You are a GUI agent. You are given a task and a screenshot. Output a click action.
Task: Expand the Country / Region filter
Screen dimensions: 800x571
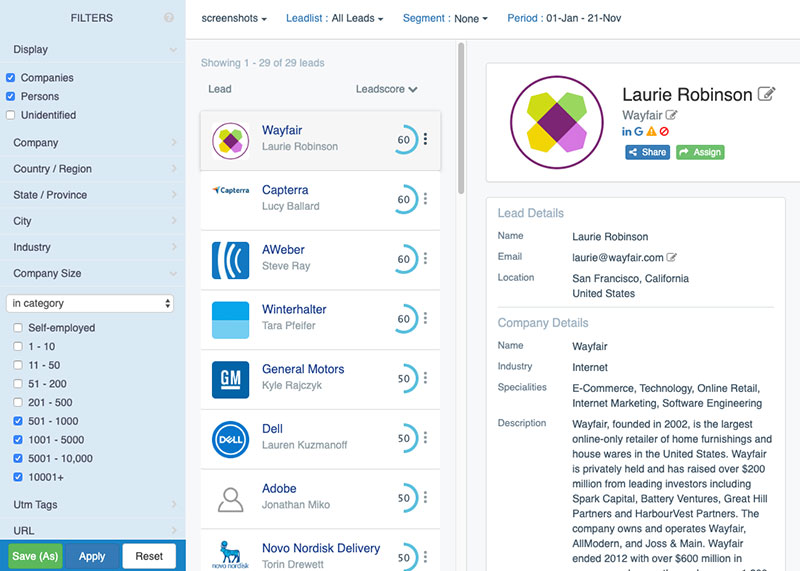[x=92, y=169]
